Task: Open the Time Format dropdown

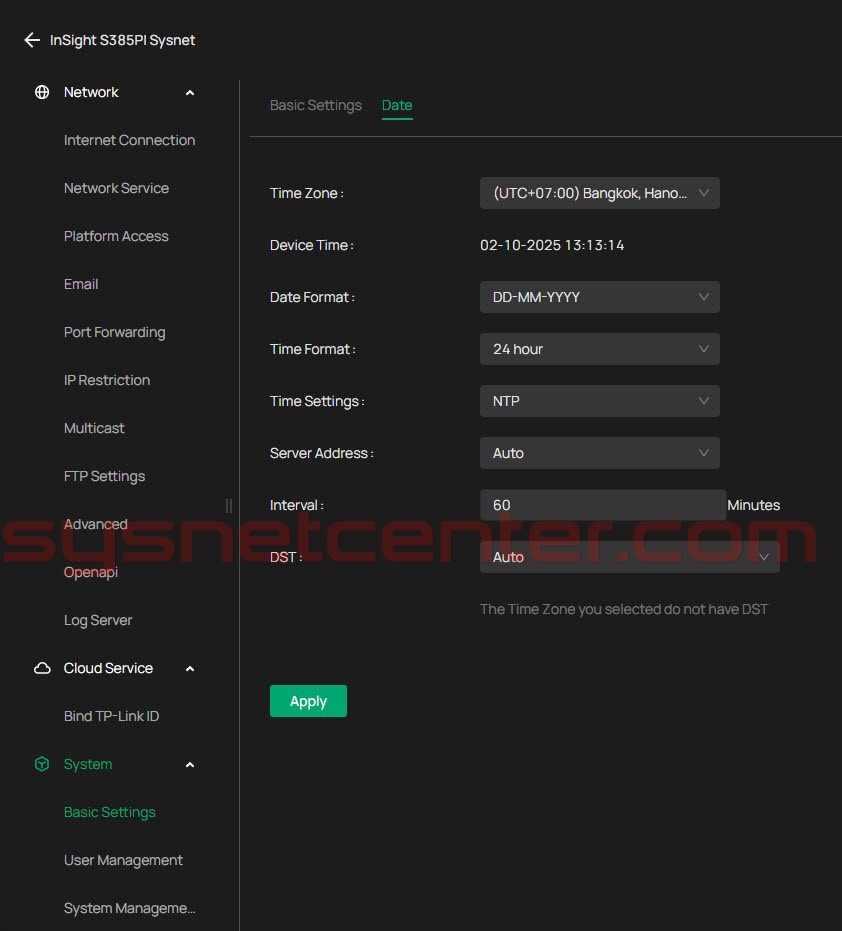Action: 599,349
